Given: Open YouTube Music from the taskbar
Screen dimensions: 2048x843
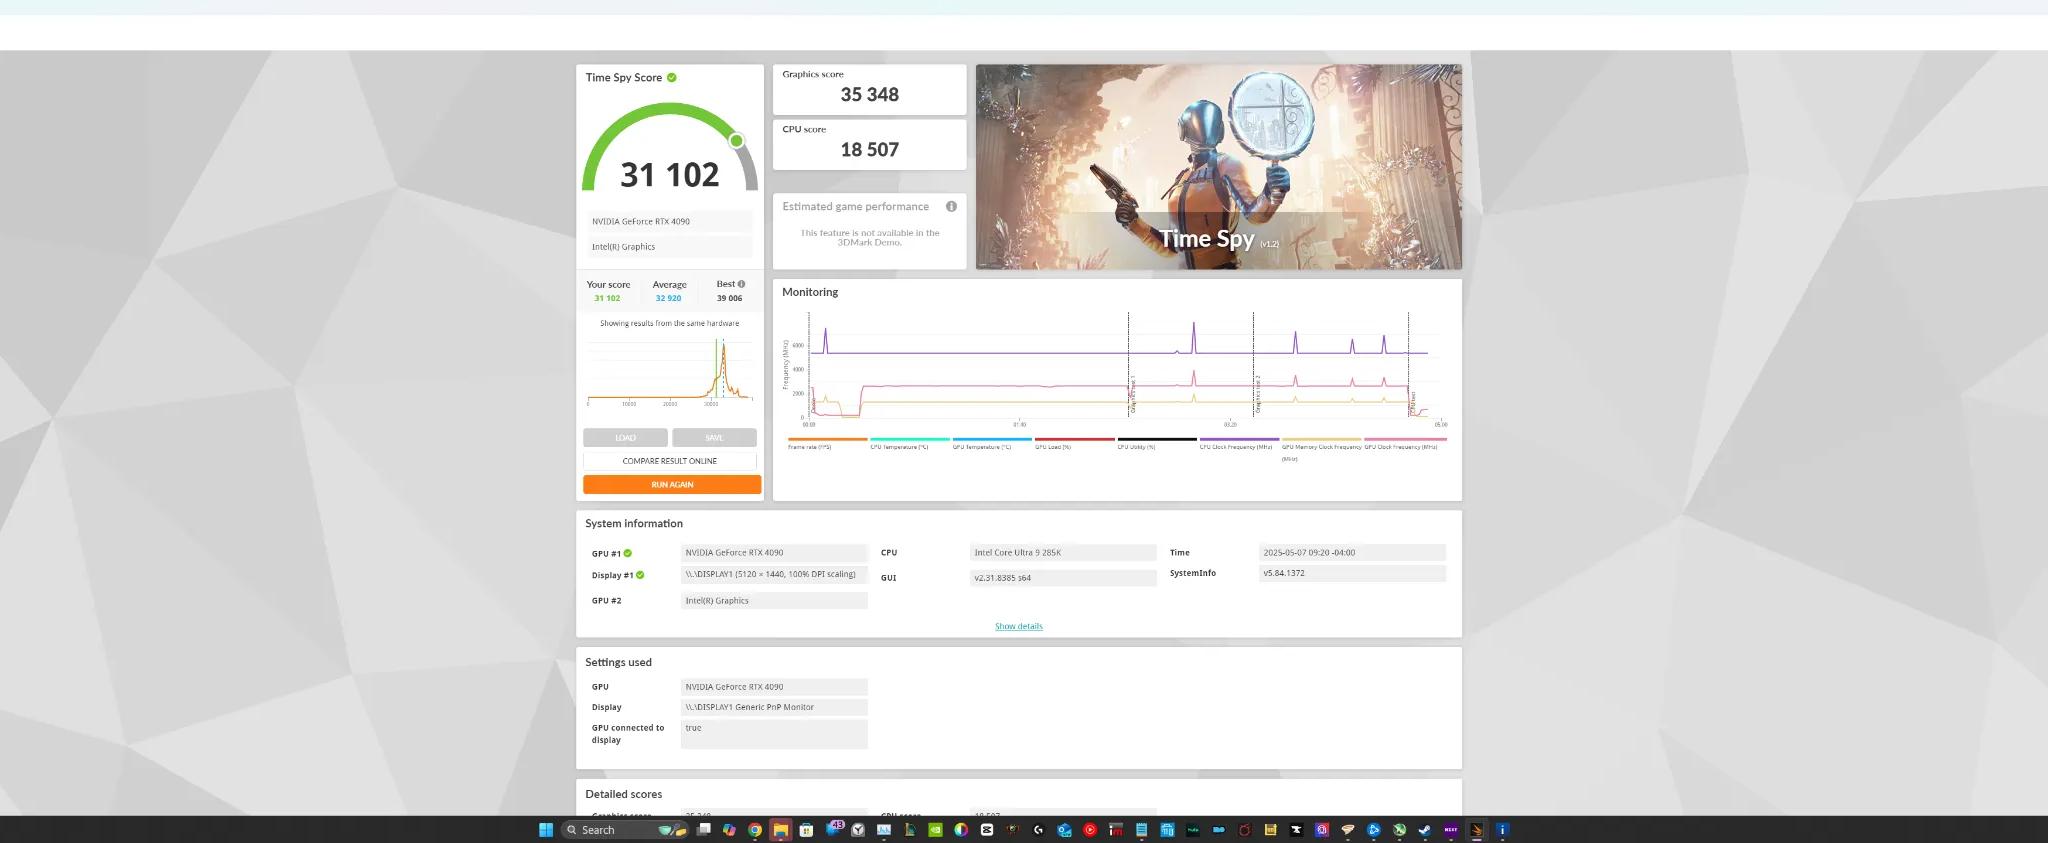Looking at the screenshot, I should point(1090,830).
